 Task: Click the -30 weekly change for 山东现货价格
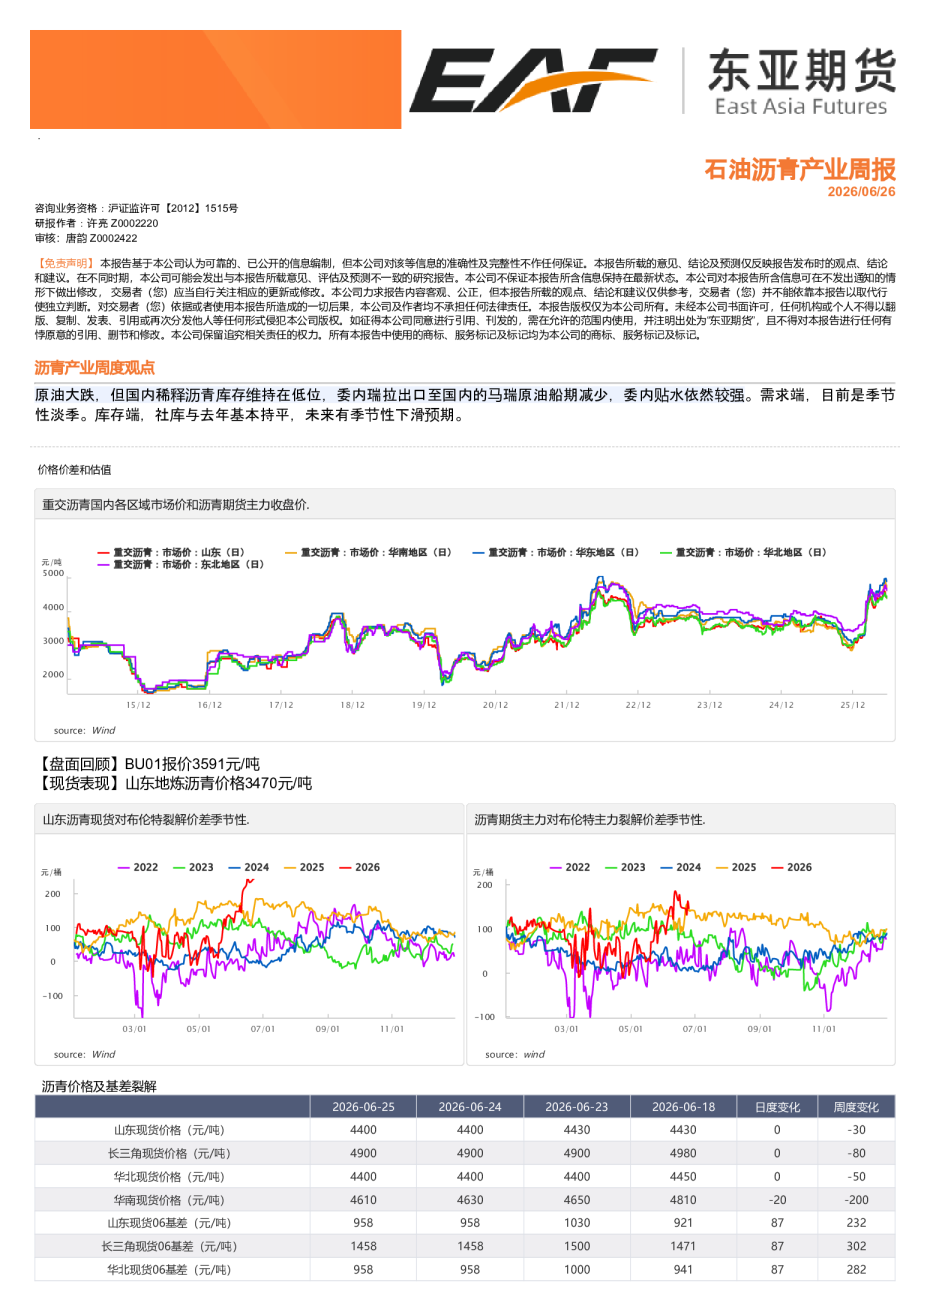click(856, 1130)
